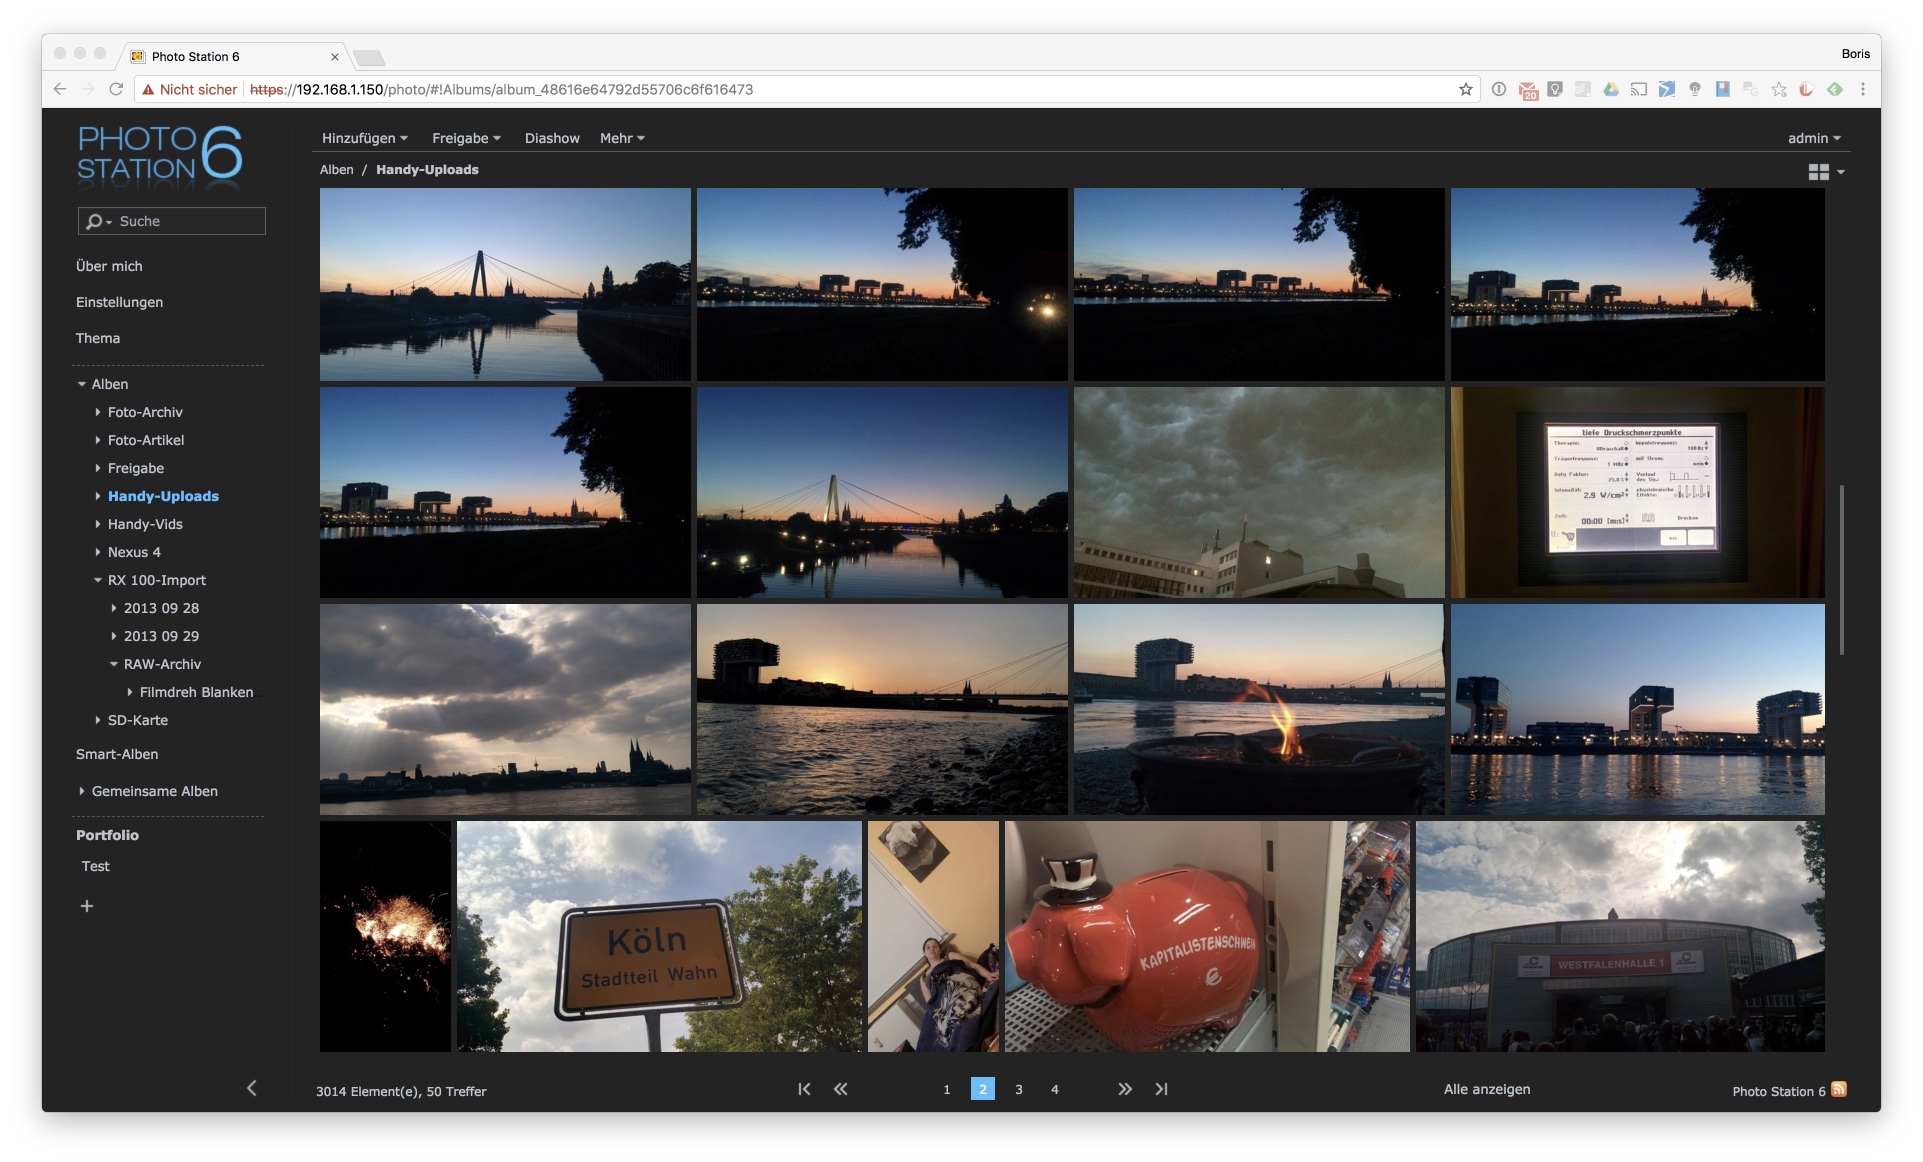Collapse the RX 100-Import album
This screenshot has height=1162, width=1923.
tap(98, 580)
